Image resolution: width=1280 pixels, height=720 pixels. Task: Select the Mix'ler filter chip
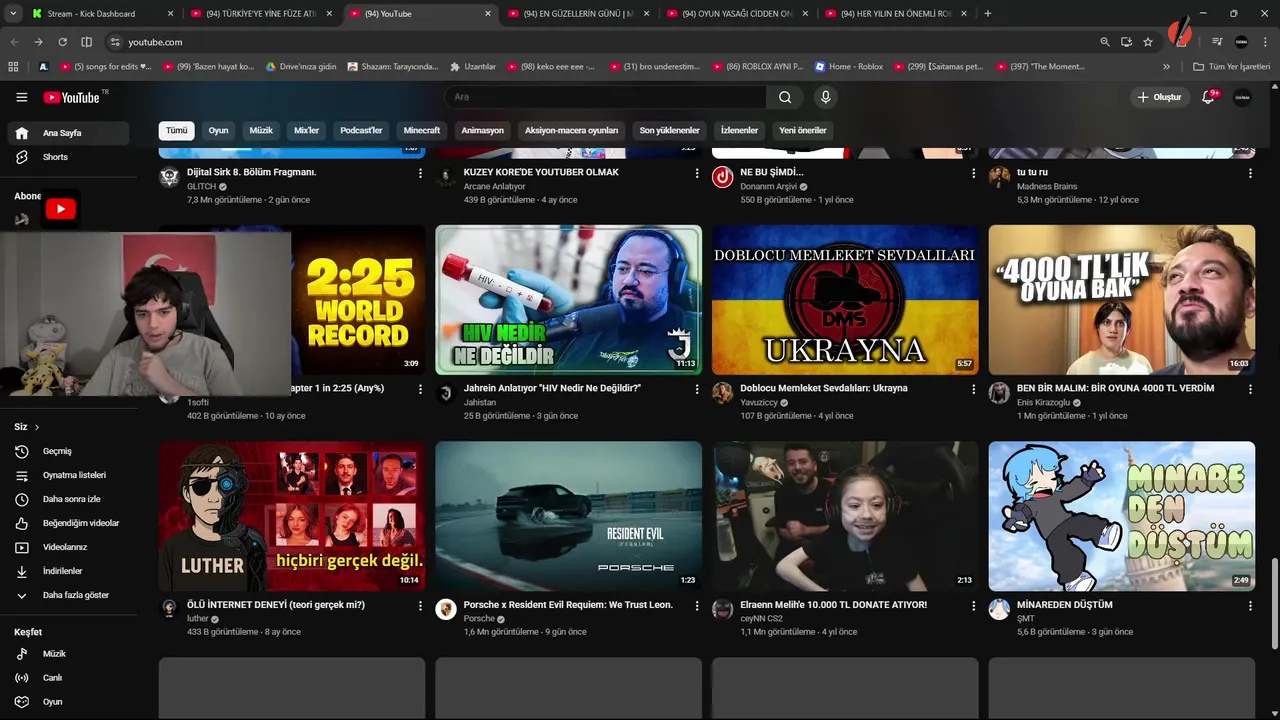point(306,130)
